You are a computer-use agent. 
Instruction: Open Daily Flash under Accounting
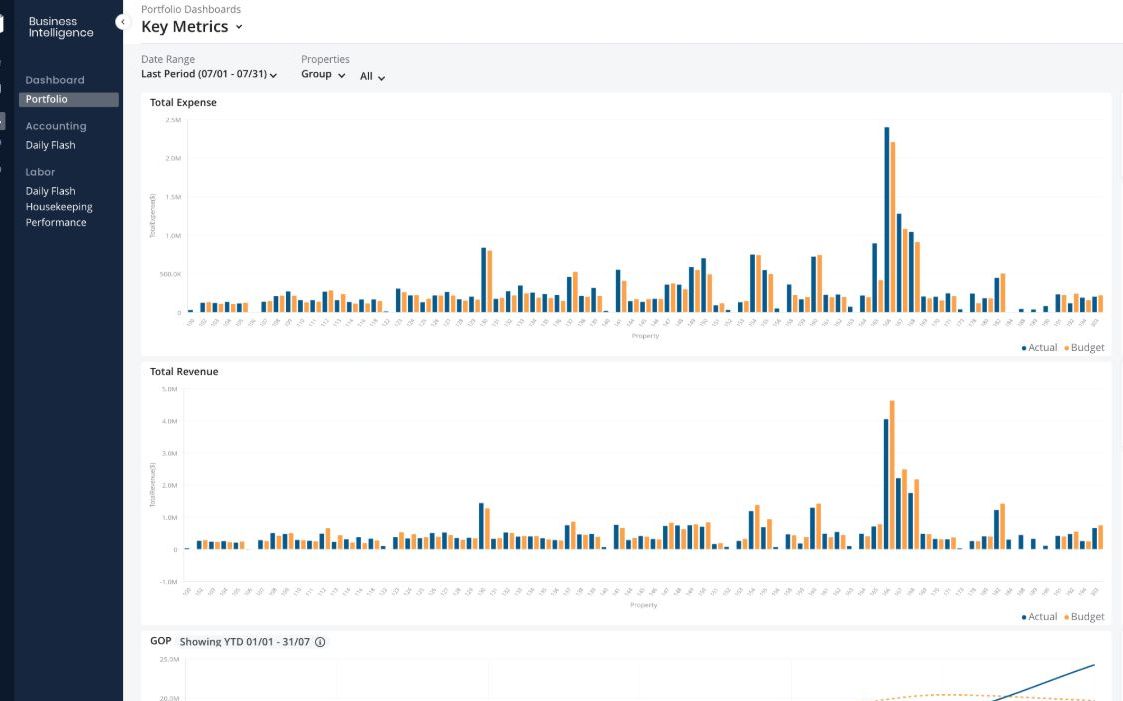(50, 145)
